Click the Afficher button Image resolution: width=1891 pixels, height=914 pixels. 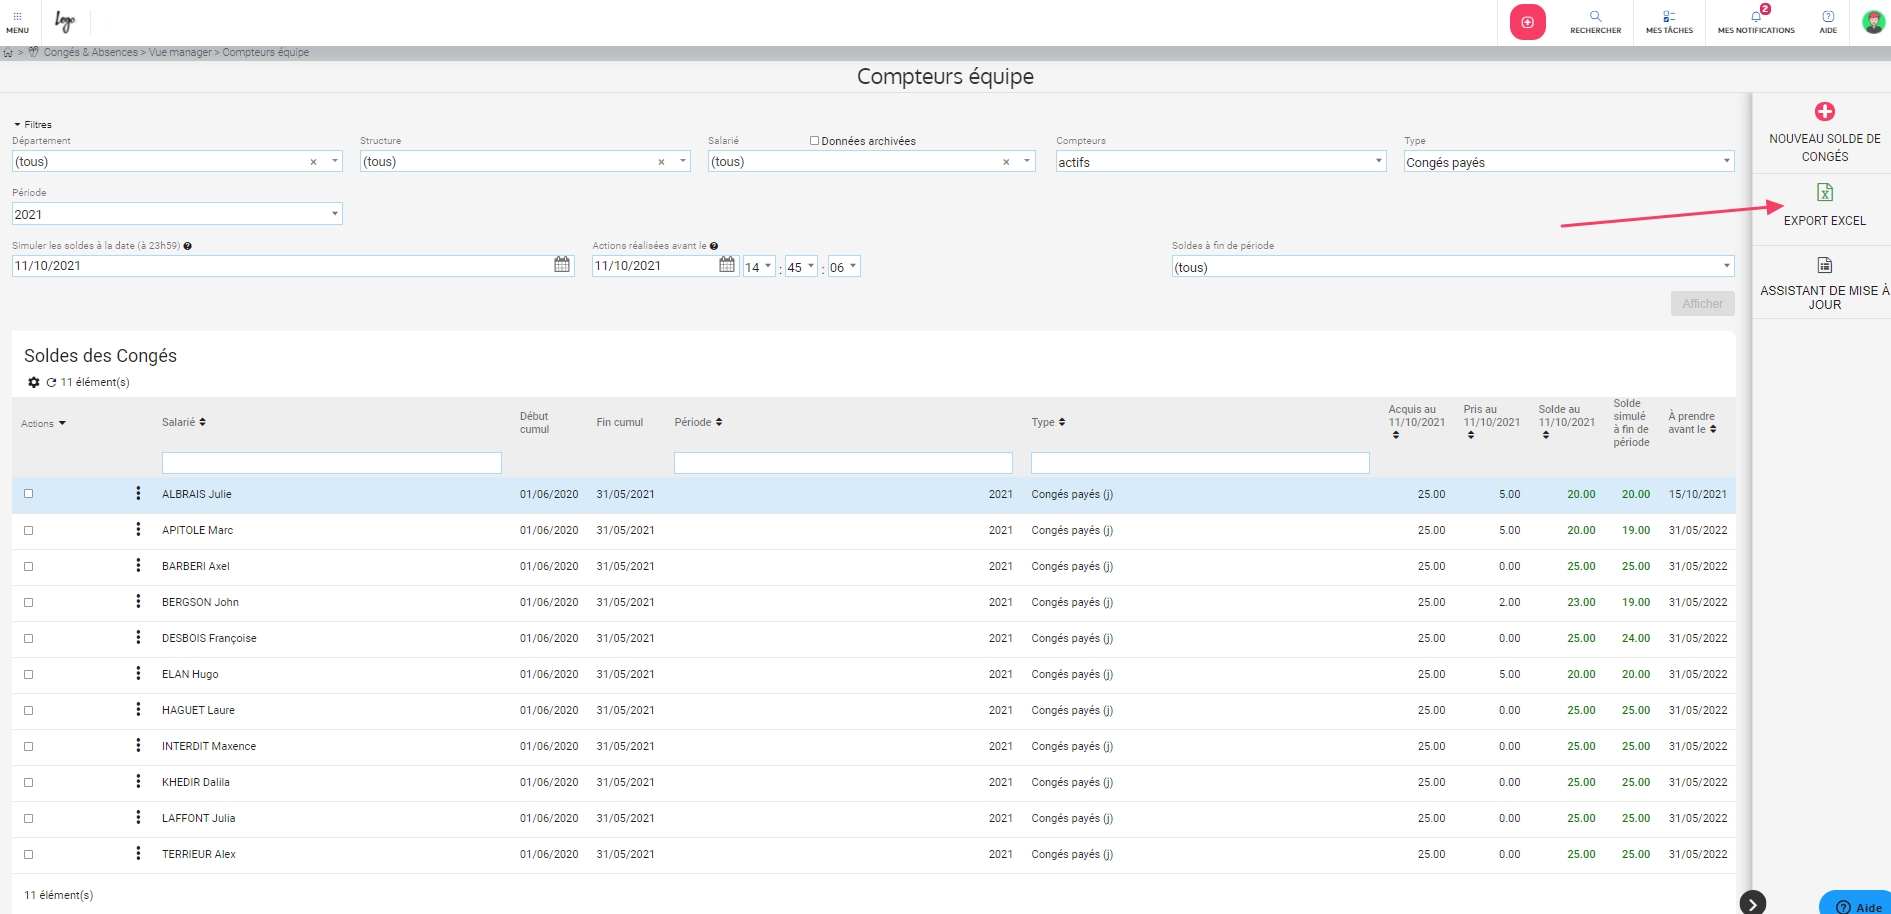click(1702, 304)
